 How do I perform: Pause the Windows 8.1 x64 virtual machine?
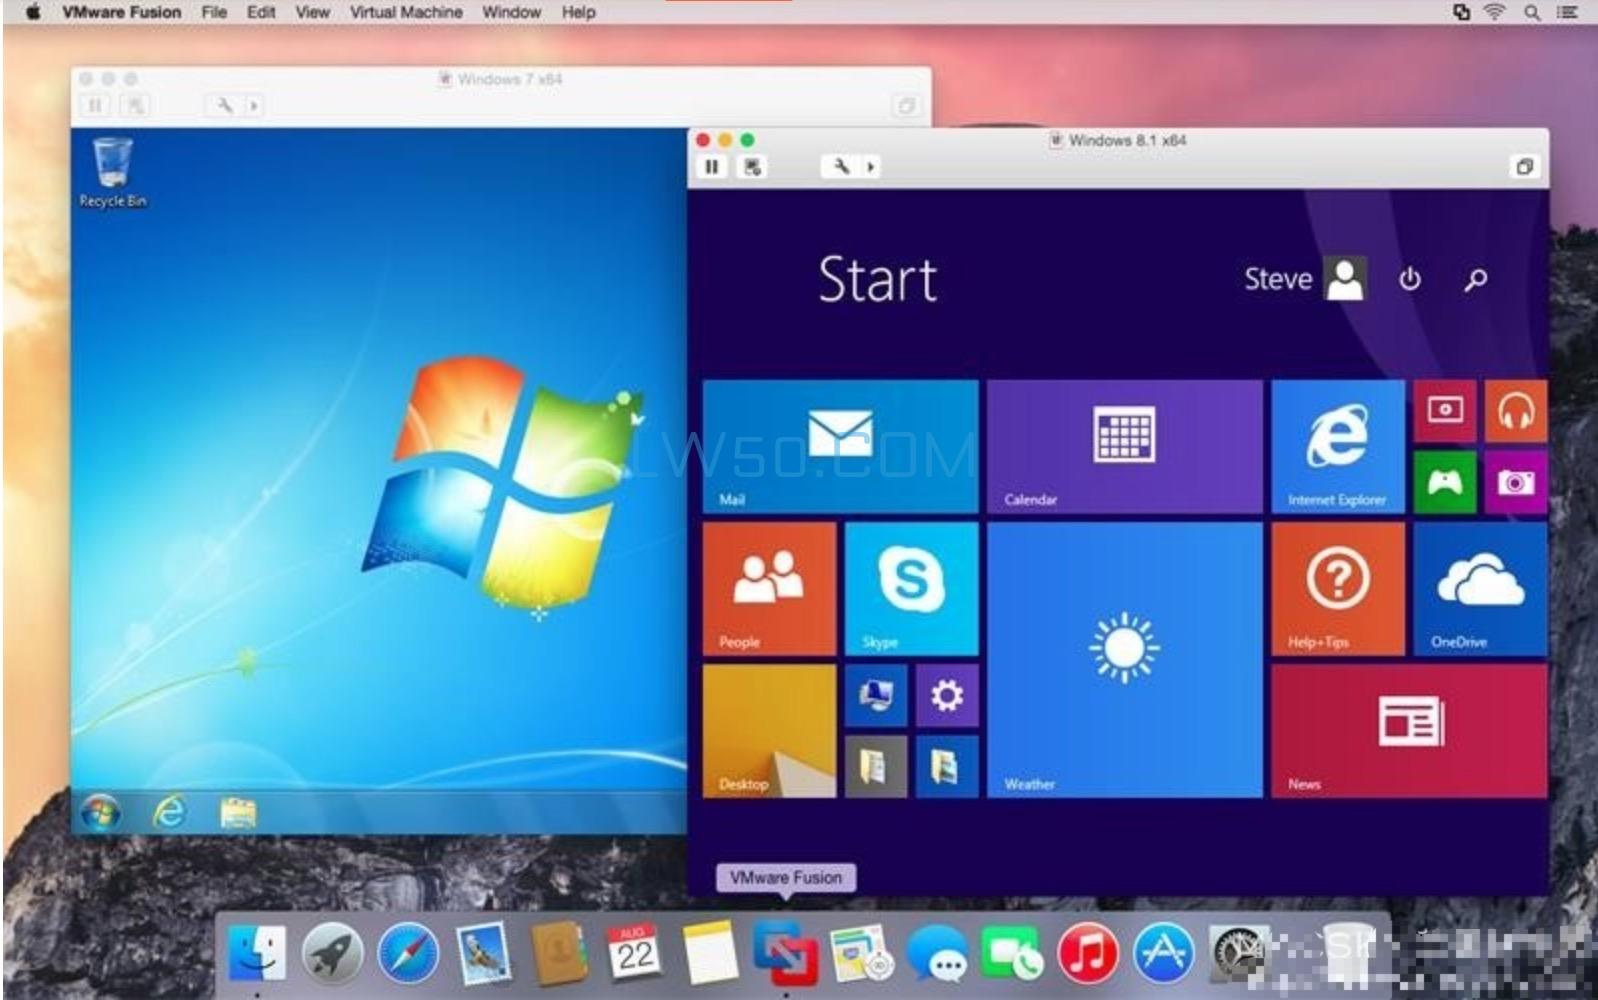(711, 167)
